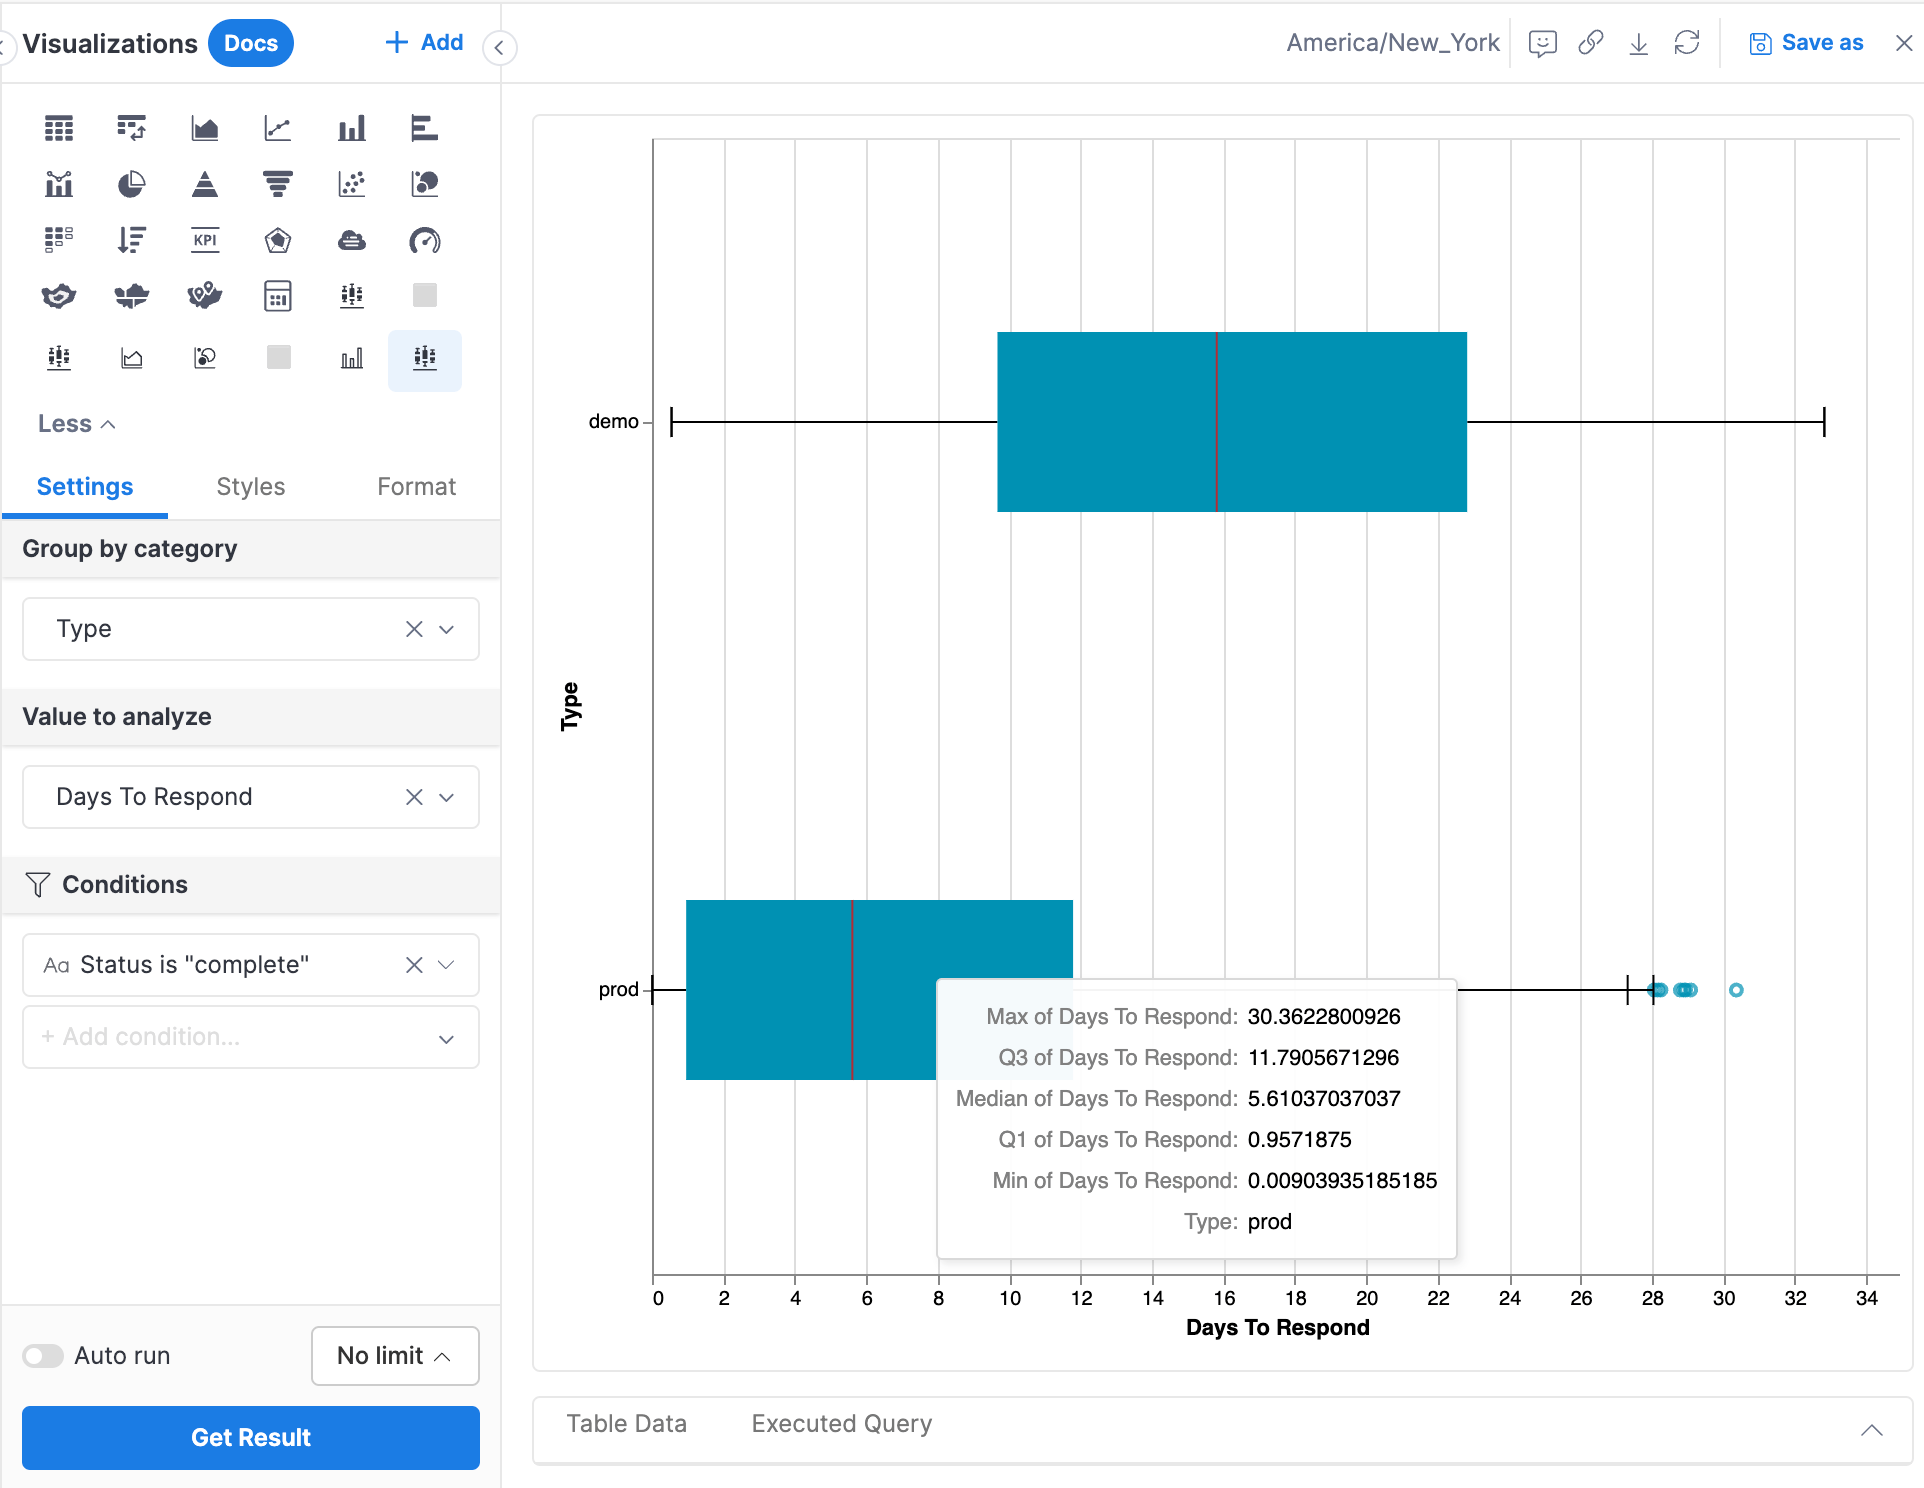Copy link using the chain icon
This screenshot has height=1488, width=1924.
[1590, 43]
